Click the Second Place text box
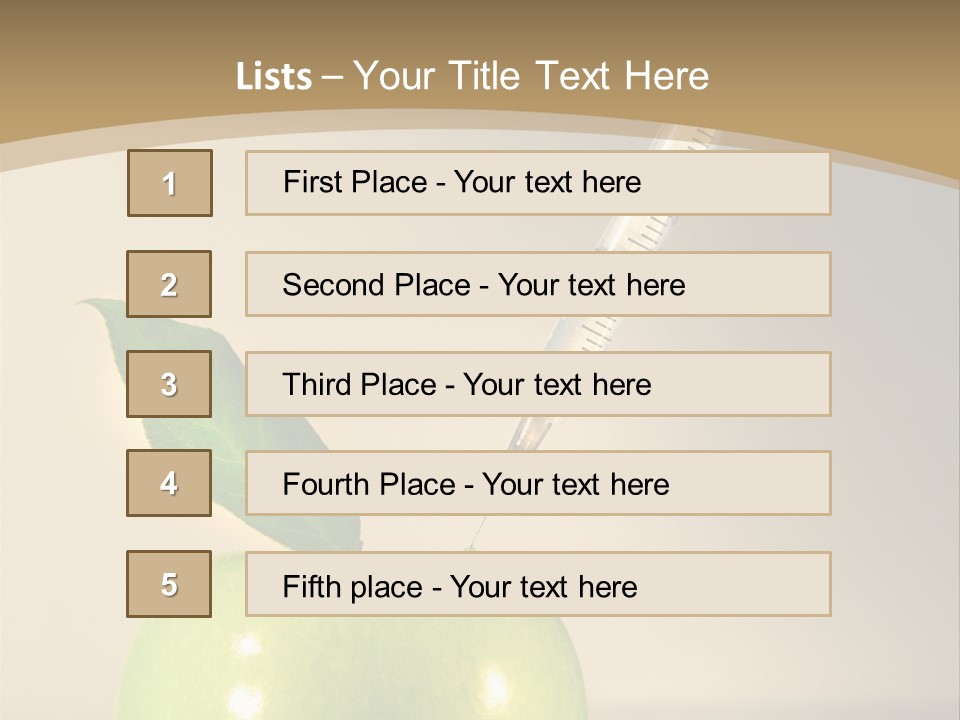The image size is (960, 720). click(538, 284)
